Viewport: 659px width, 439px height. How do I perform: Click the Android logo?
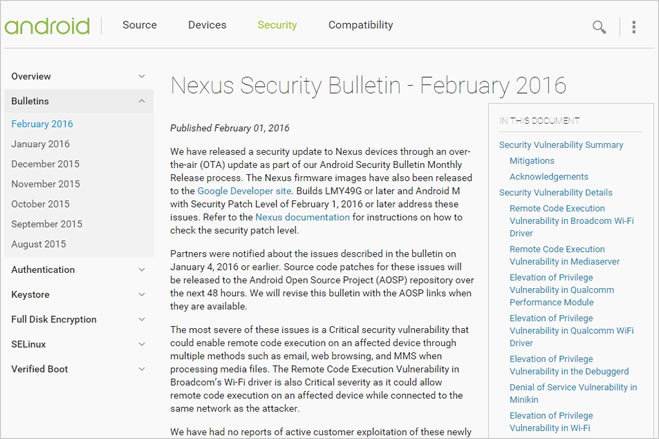pos(47,26)
